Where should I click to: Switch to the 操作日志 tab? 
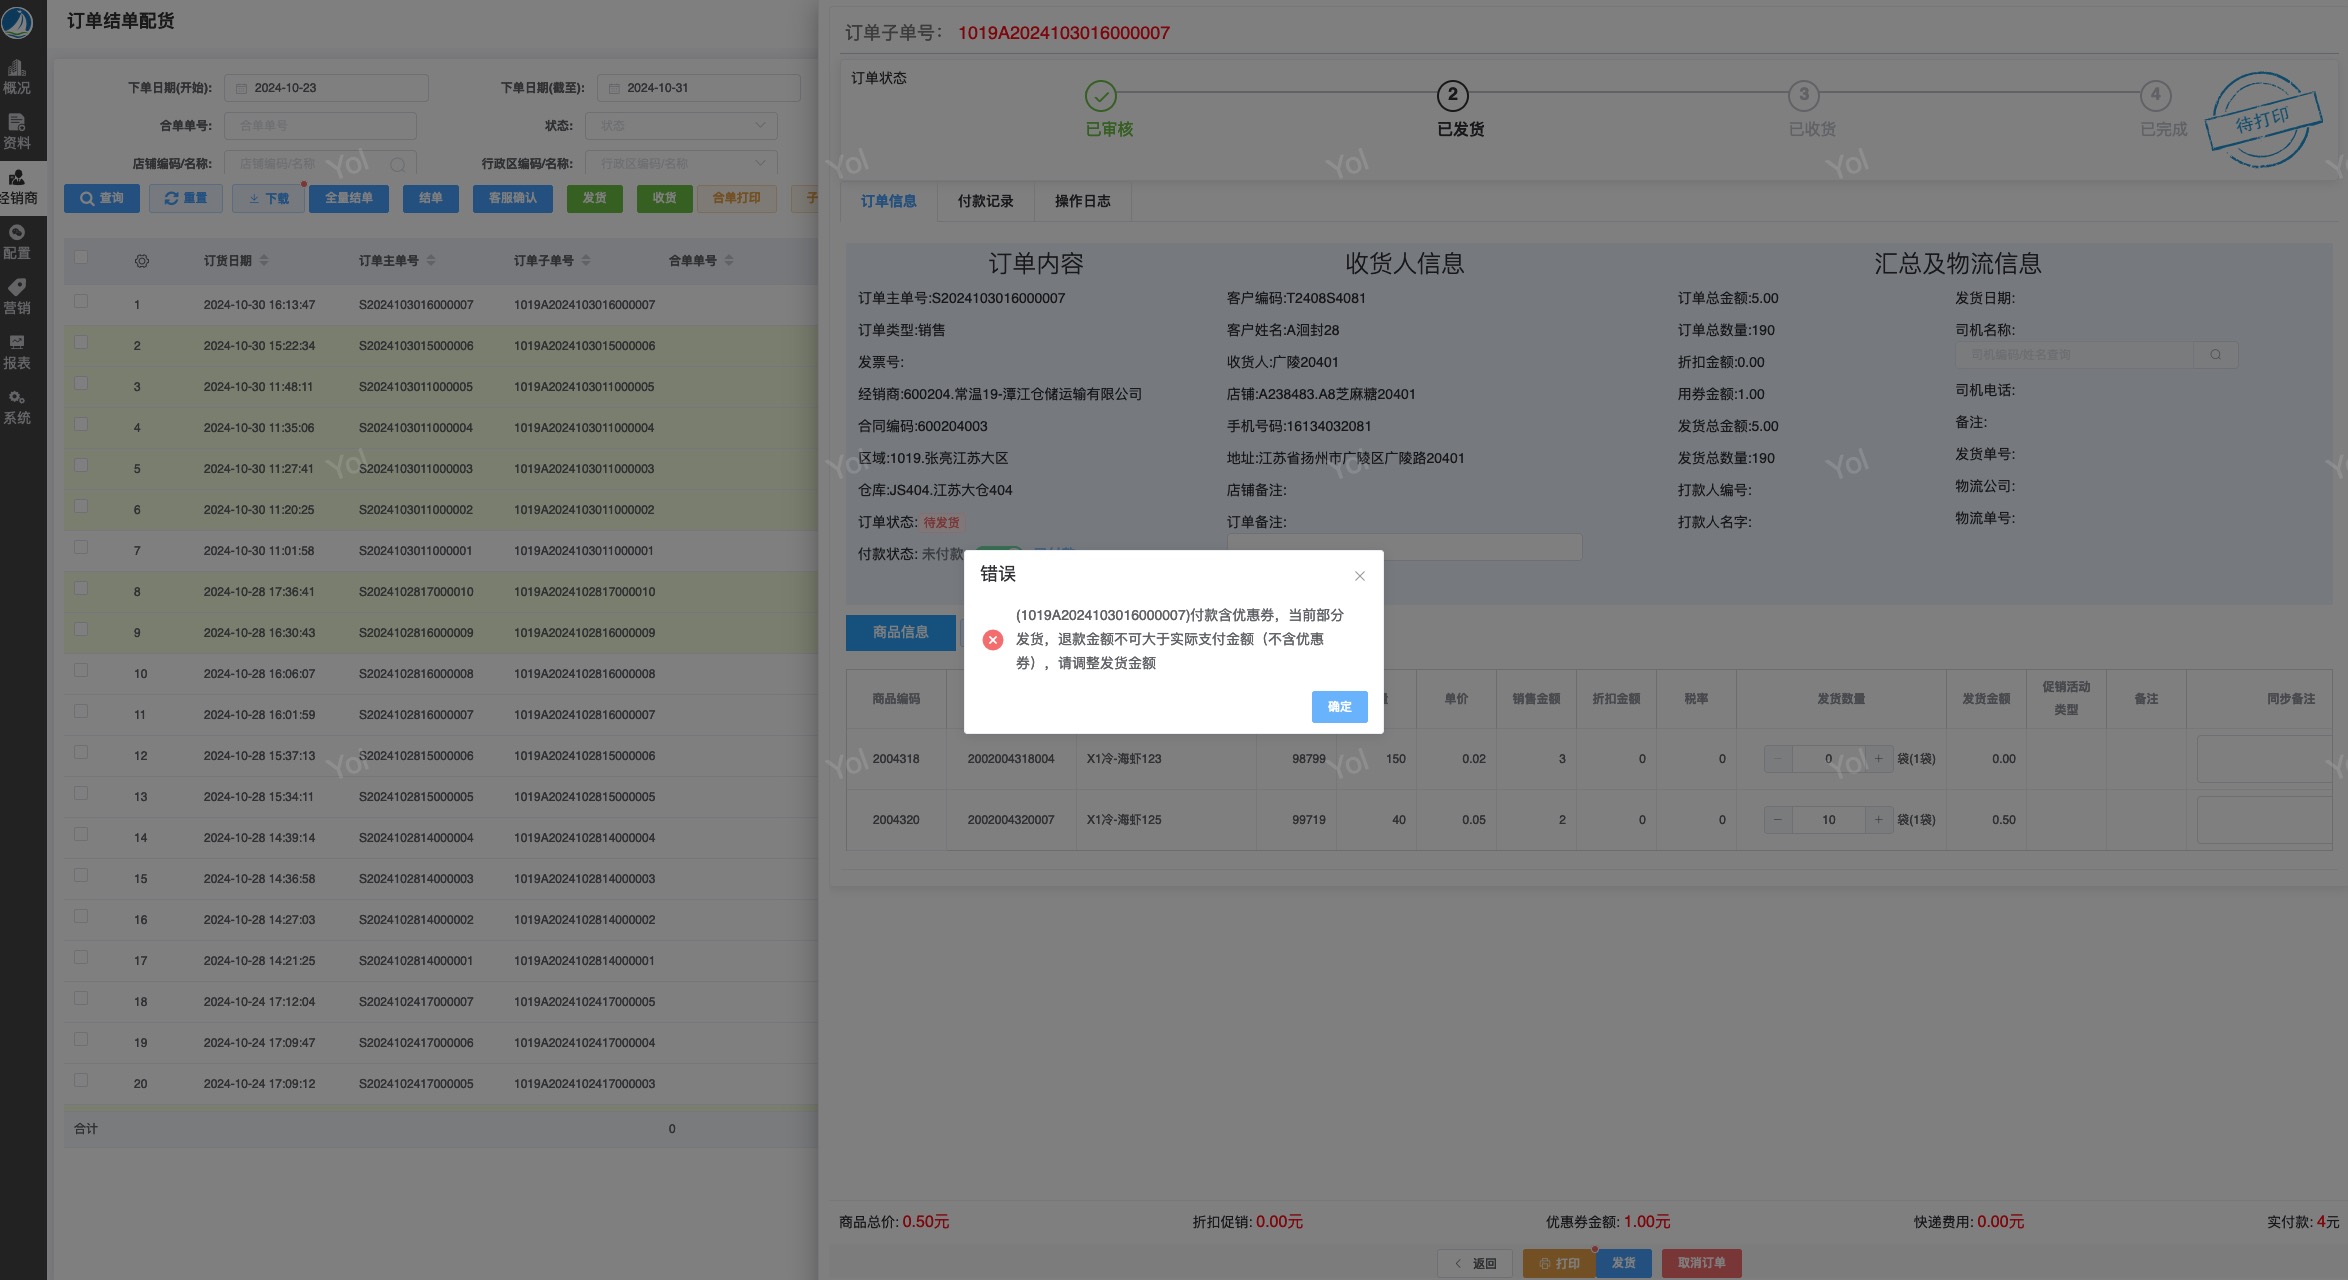[x=1082, y=201]
